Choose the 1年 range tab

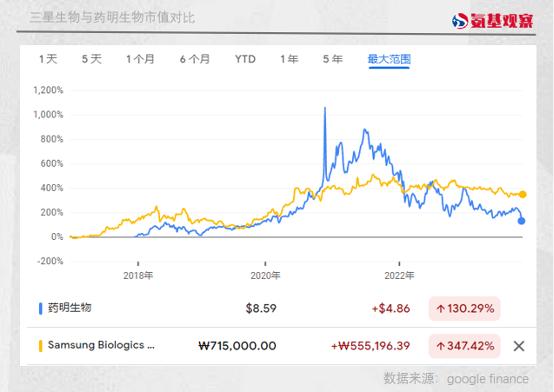(x=289, y=59)
